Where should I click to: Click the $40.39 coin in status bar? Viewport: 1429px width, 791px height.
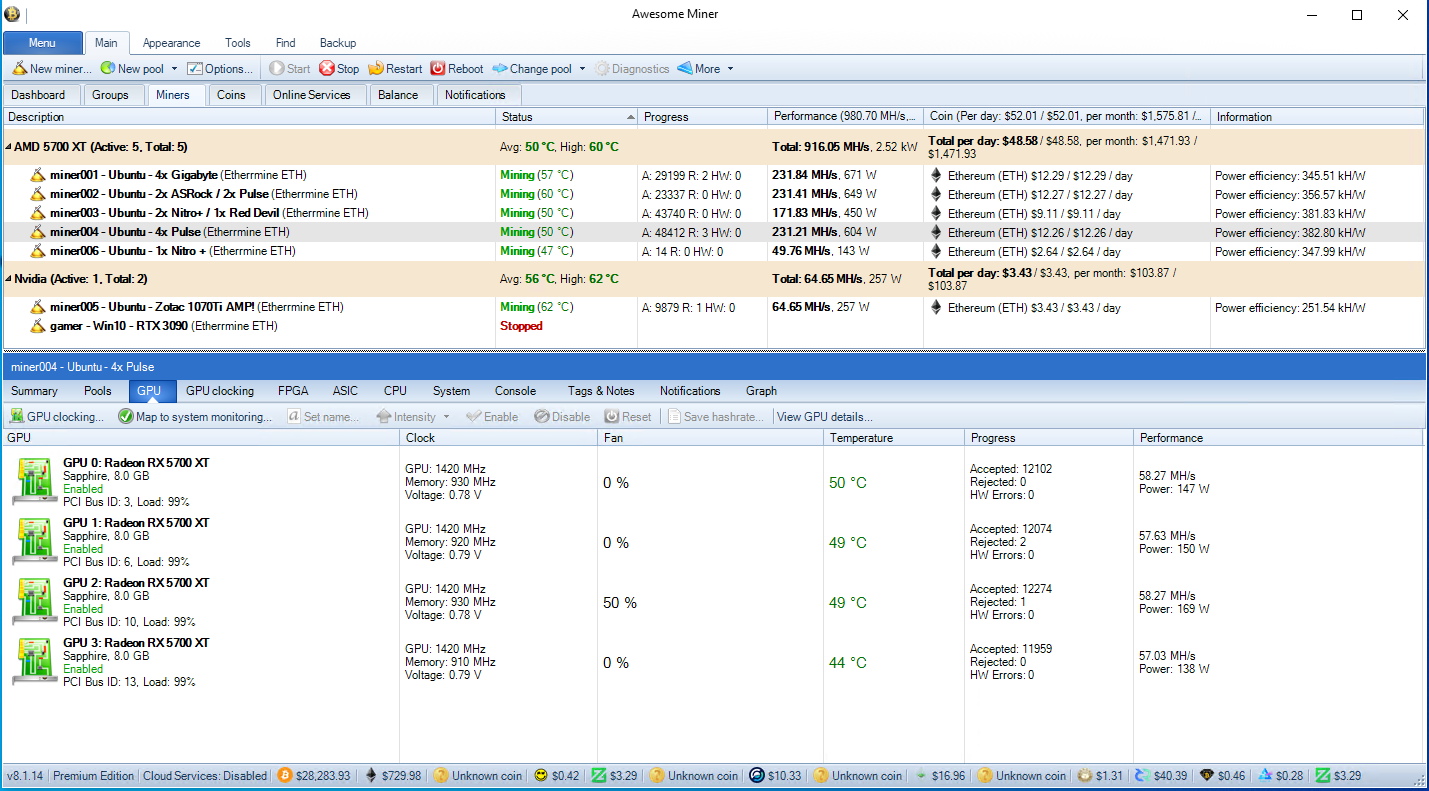[x=1160, y=775]
